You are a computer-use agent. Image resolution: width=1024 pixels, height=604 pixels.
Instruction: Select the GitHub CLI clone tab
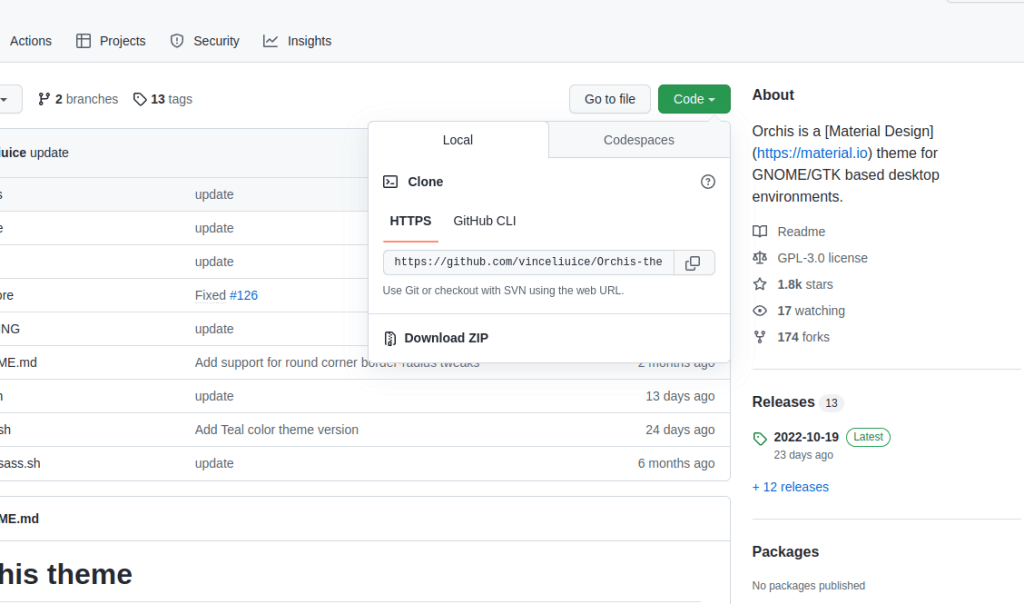pyautogui.click(x=484, y=221)
